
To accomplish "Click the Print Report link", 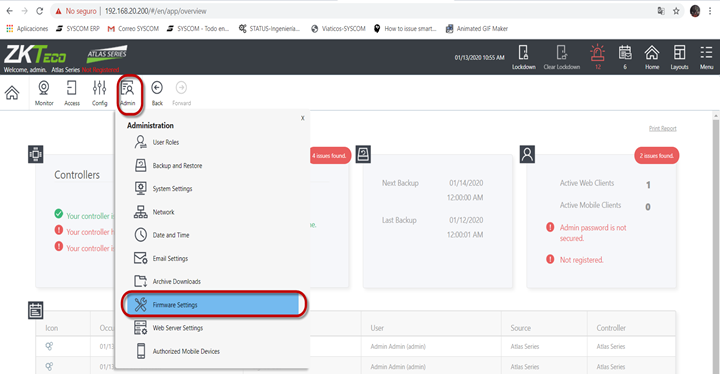I will 662,128.
